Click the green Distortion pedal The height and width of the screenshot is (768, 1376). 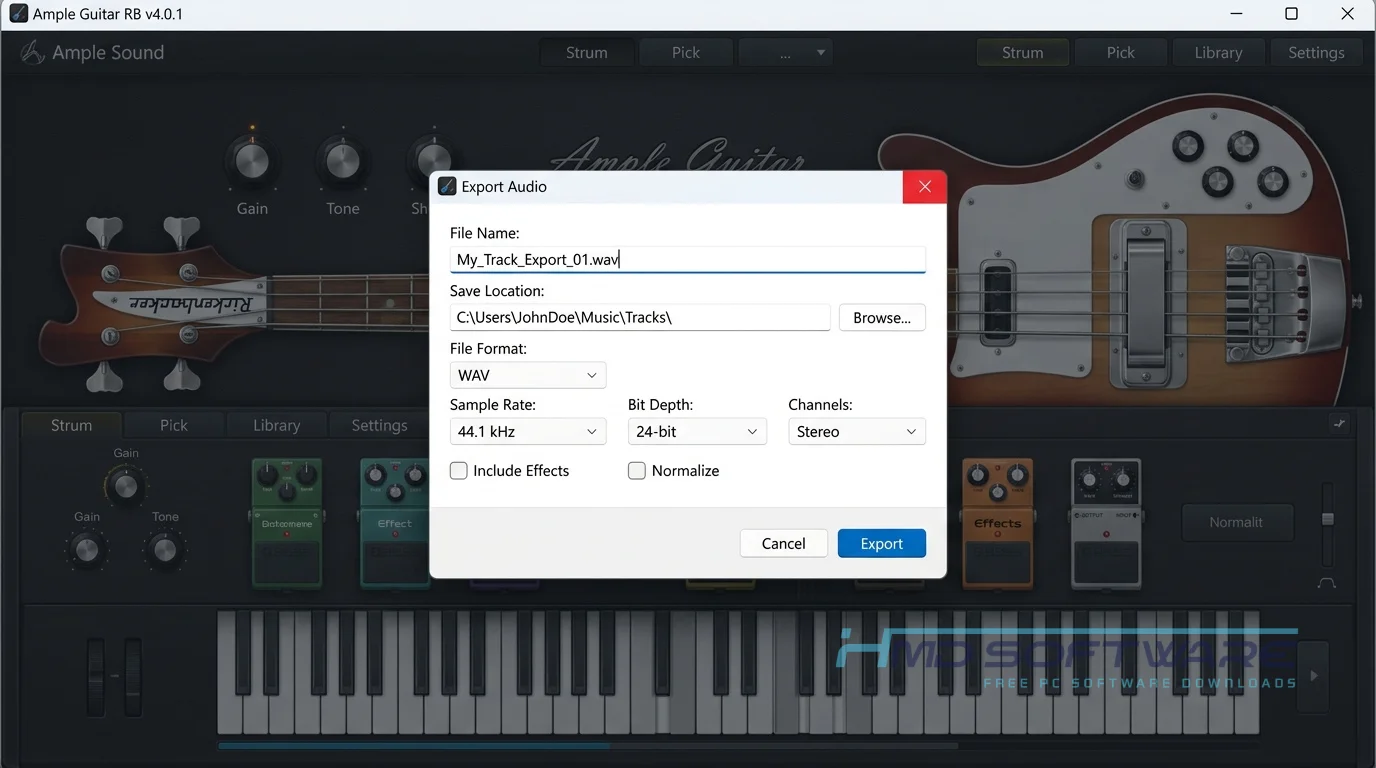click(287, 522)
